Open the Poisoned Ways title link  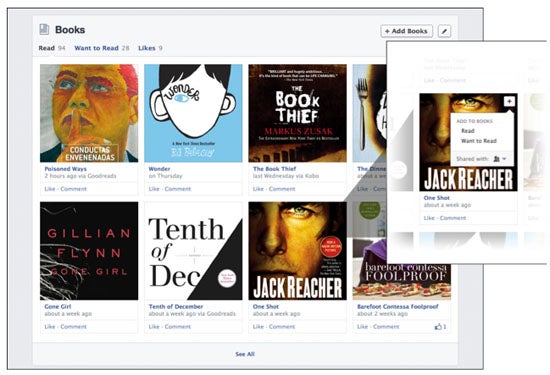click(65, 169)
